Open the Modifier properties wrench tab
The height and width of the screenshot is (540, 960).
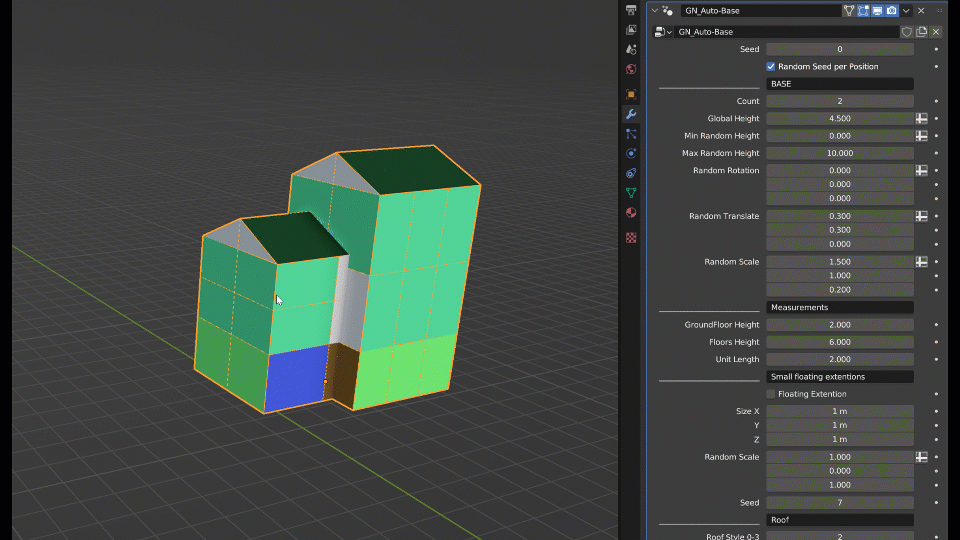click(631, 114)
